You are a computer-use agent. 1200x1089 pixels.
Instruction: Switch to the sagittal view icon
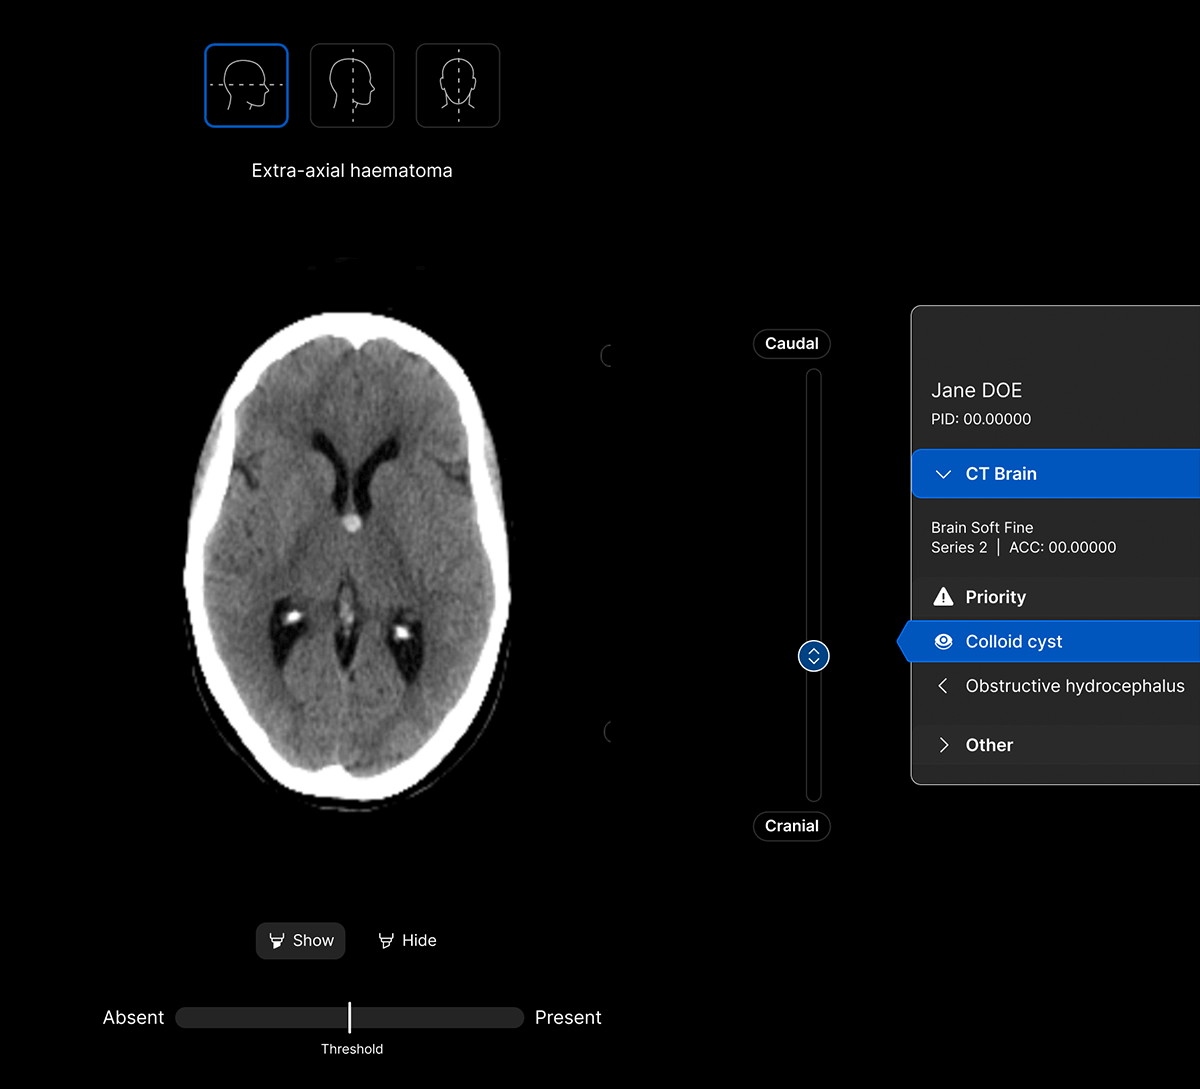352,86
